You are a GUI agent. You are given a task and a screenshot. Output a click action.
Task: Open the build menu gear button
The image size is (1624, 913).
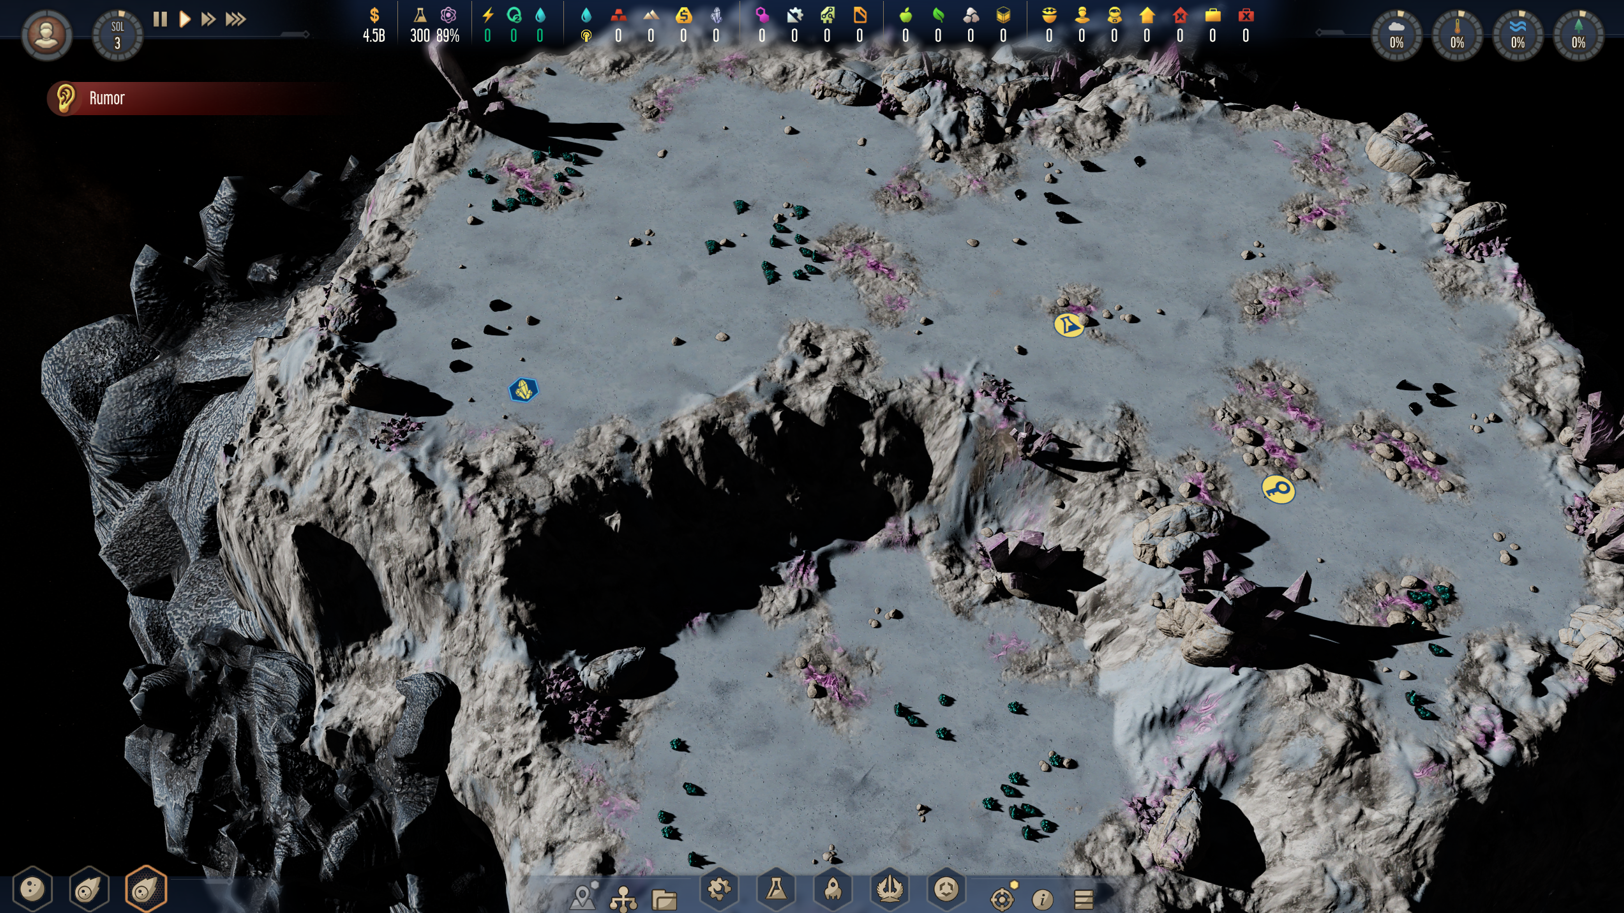tap(719, 888)
